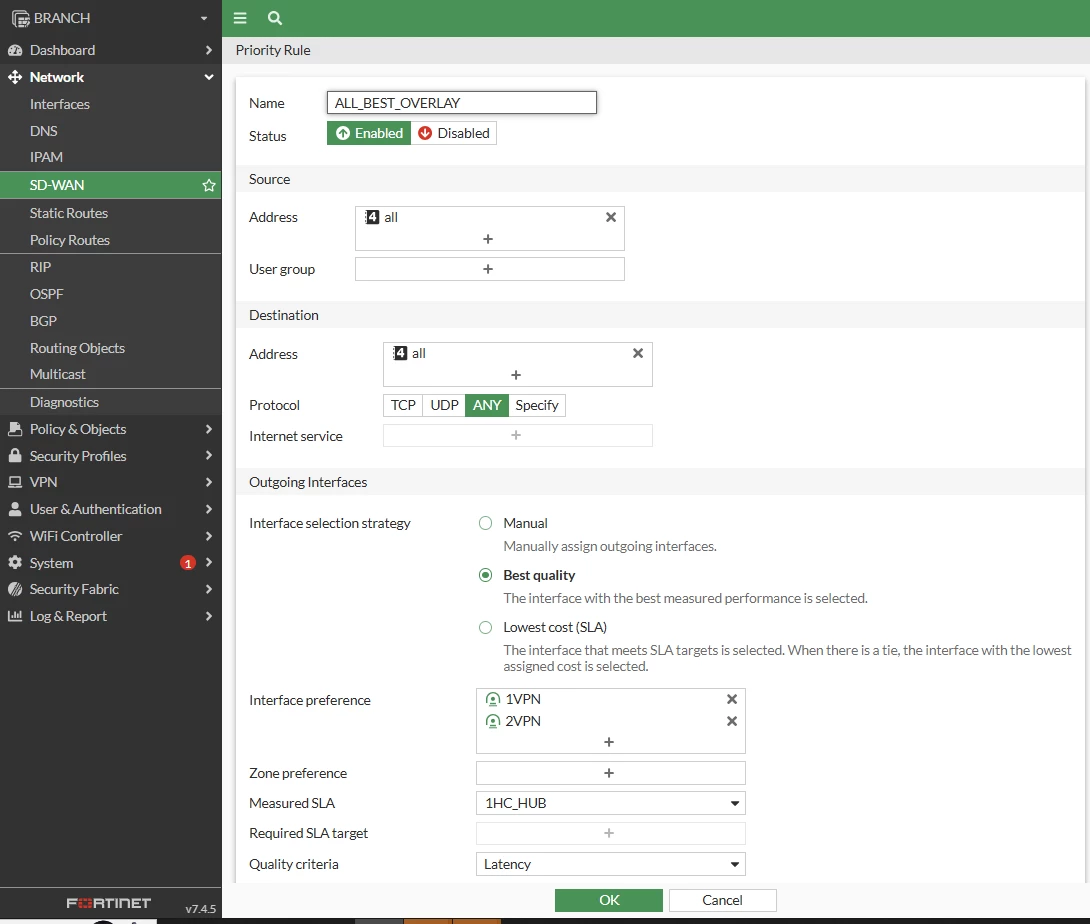Click the Security Profiles lock icon

[x=15, y=455]
